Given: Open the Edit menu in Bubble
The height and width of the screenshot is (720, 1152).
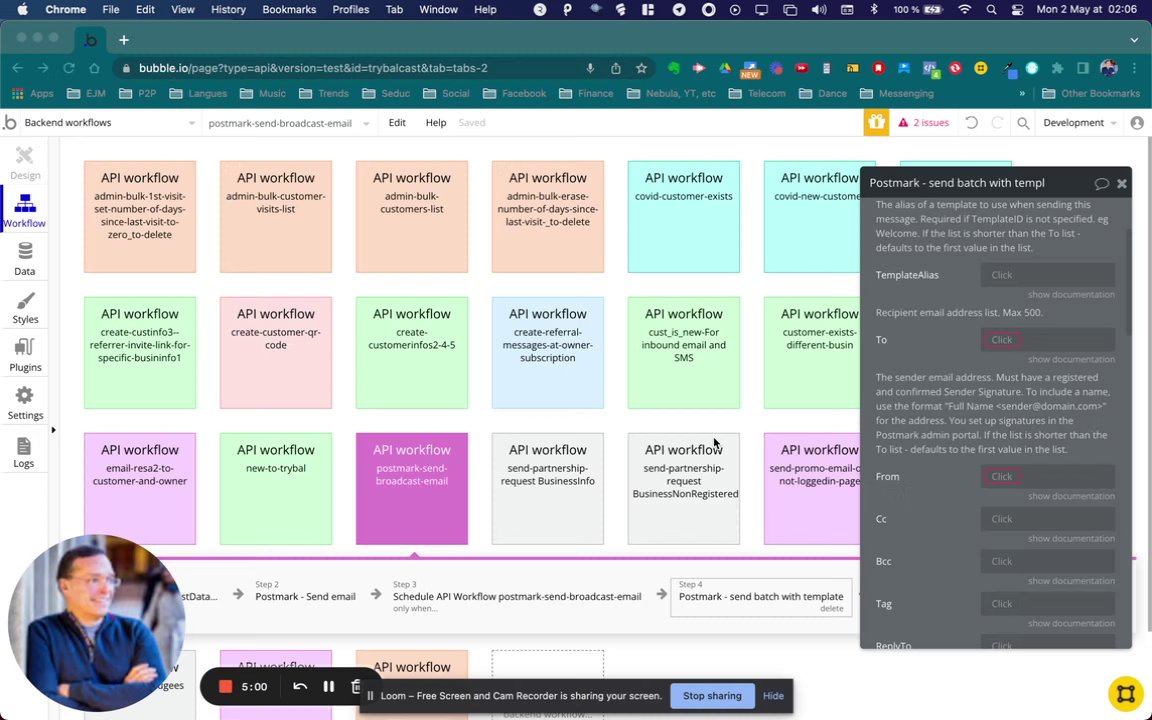Looking at the screenshot, I should click(397, 123).
